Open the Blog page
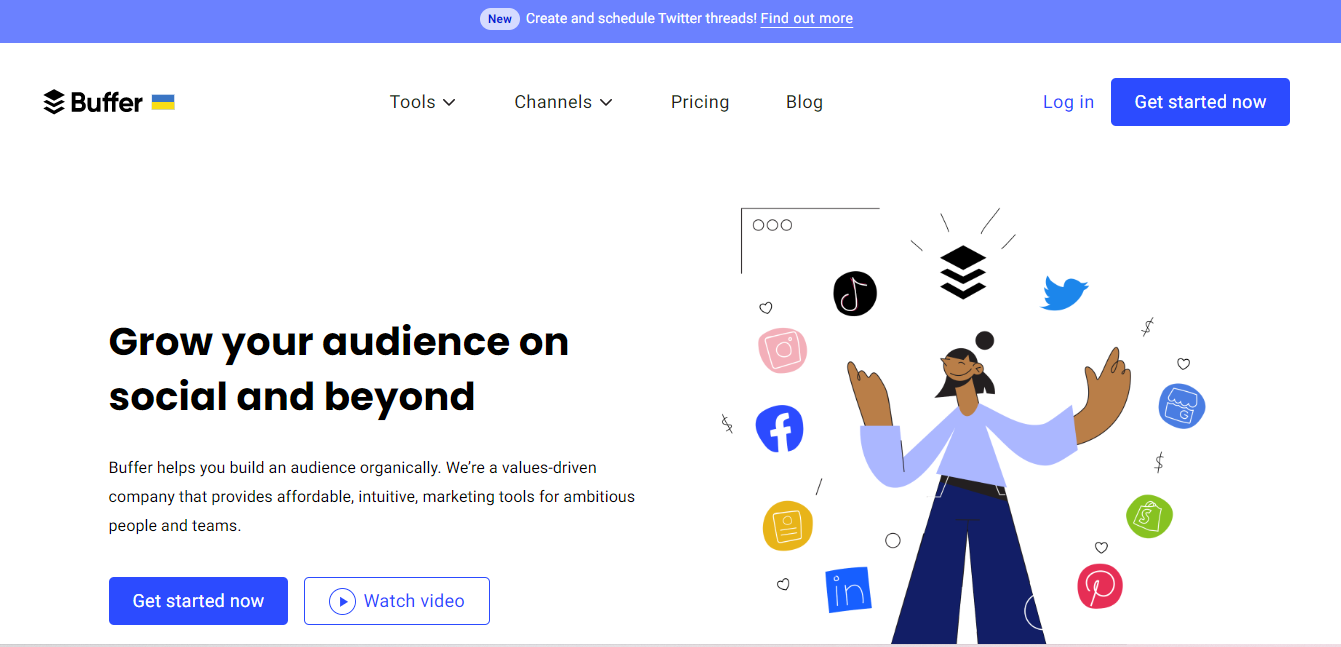The width and height of the screenshot is (1341, 647). [x=804, y=102]
